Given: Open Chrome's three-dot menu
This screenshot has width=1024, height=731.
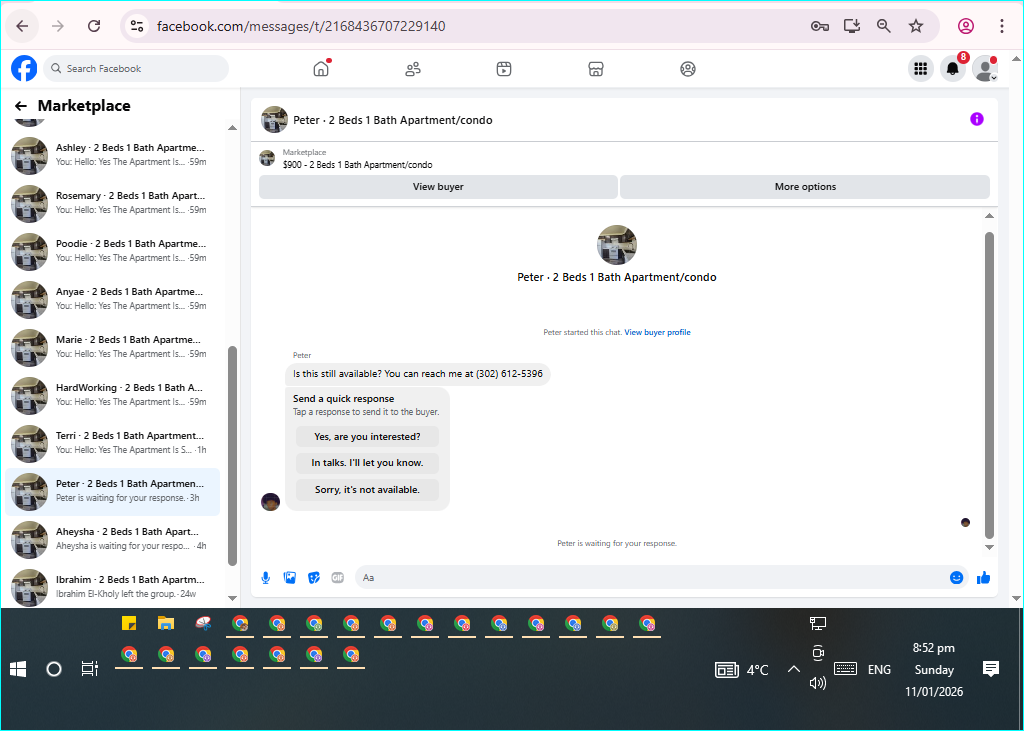Looking at the screenshot, I should coord(1002,26).
